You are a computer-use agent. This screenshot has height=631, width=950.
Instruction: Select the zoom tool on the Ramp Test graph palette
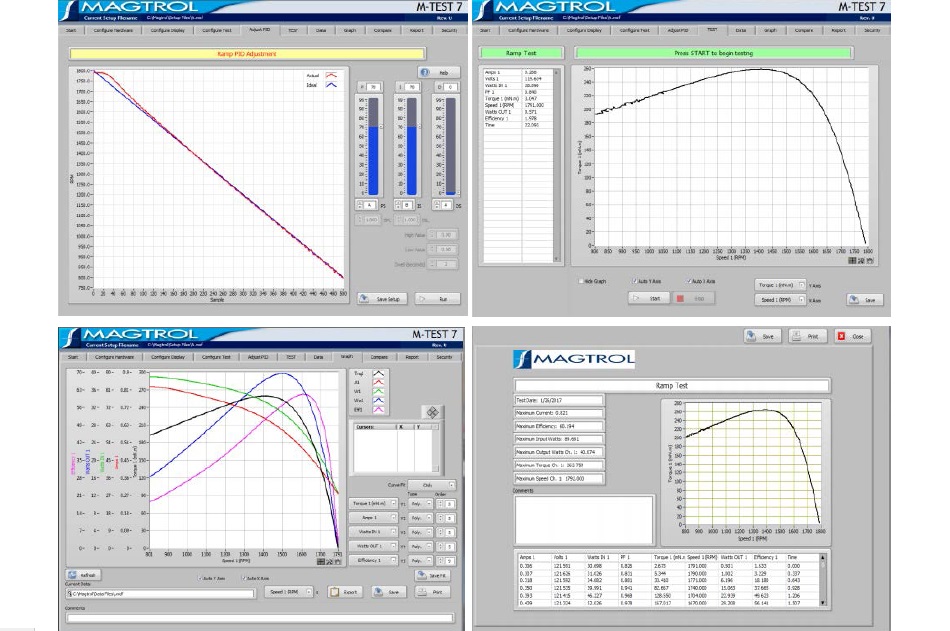tap(861, 261)
